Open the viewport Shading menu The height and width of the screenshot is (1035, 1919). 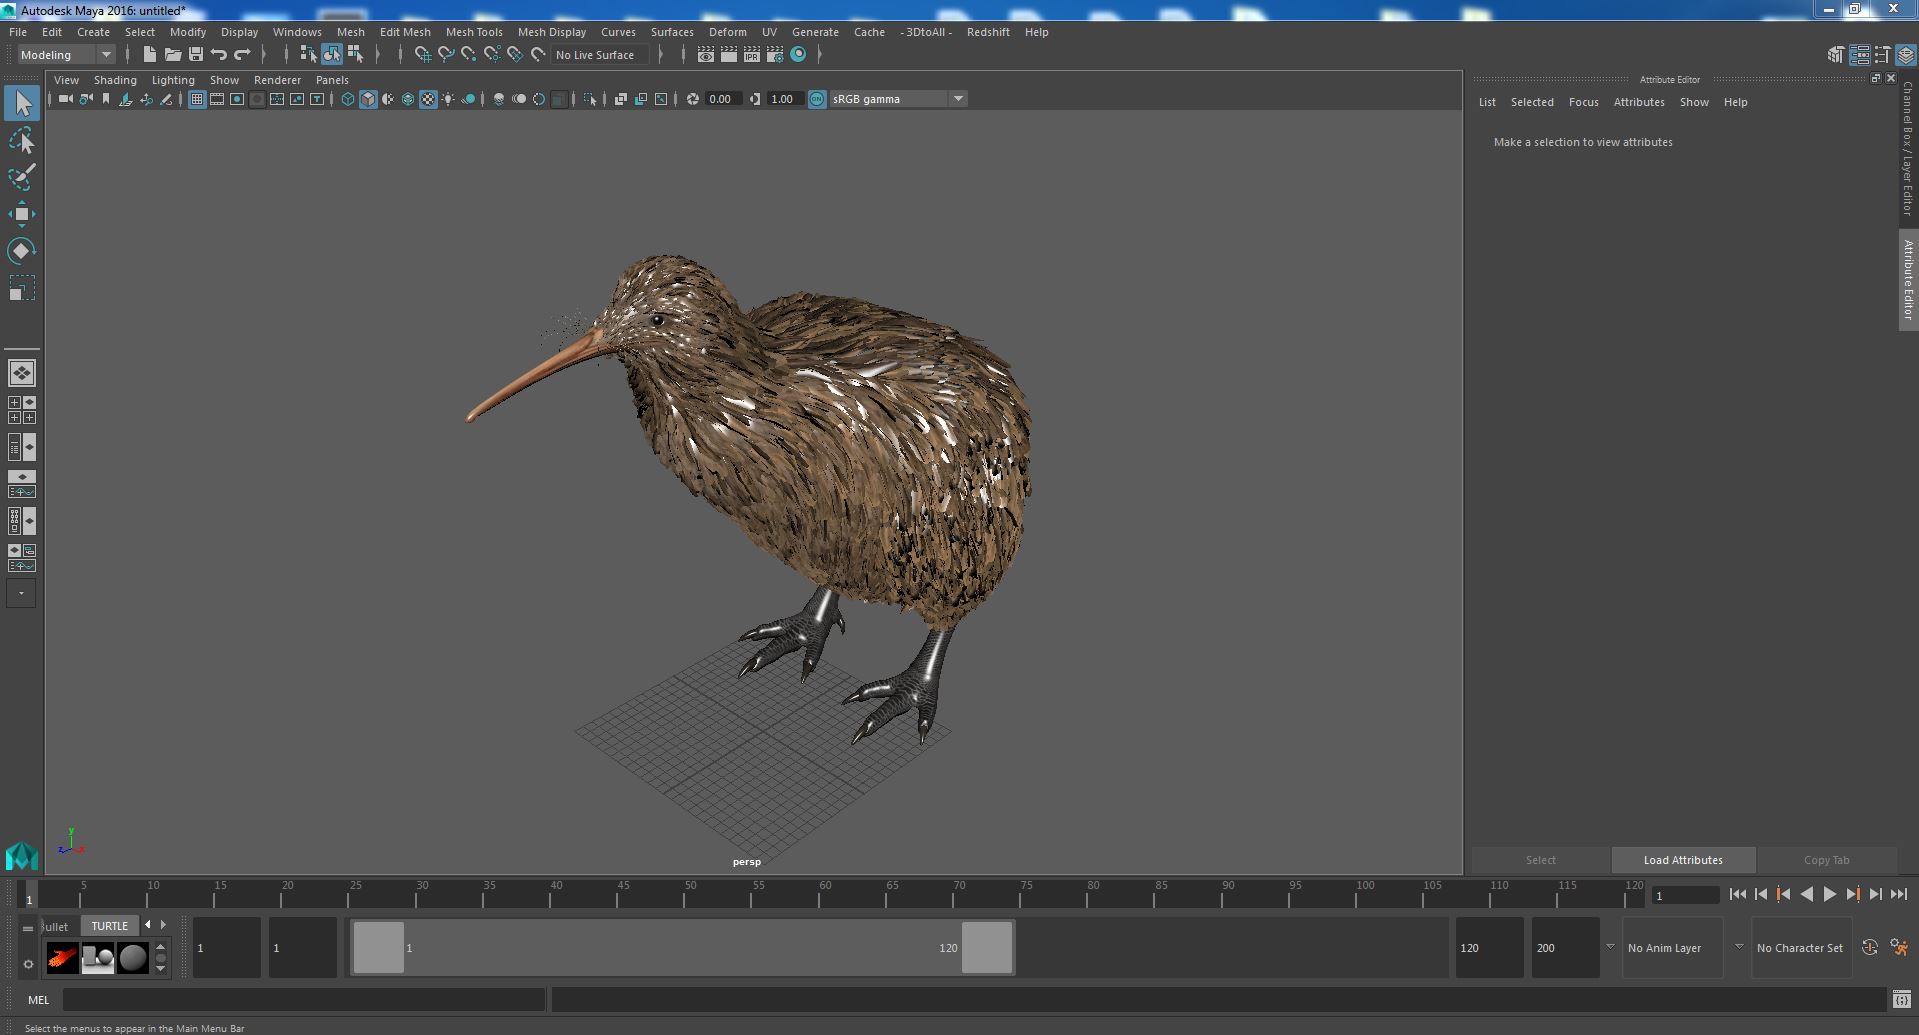pos(115,80)
